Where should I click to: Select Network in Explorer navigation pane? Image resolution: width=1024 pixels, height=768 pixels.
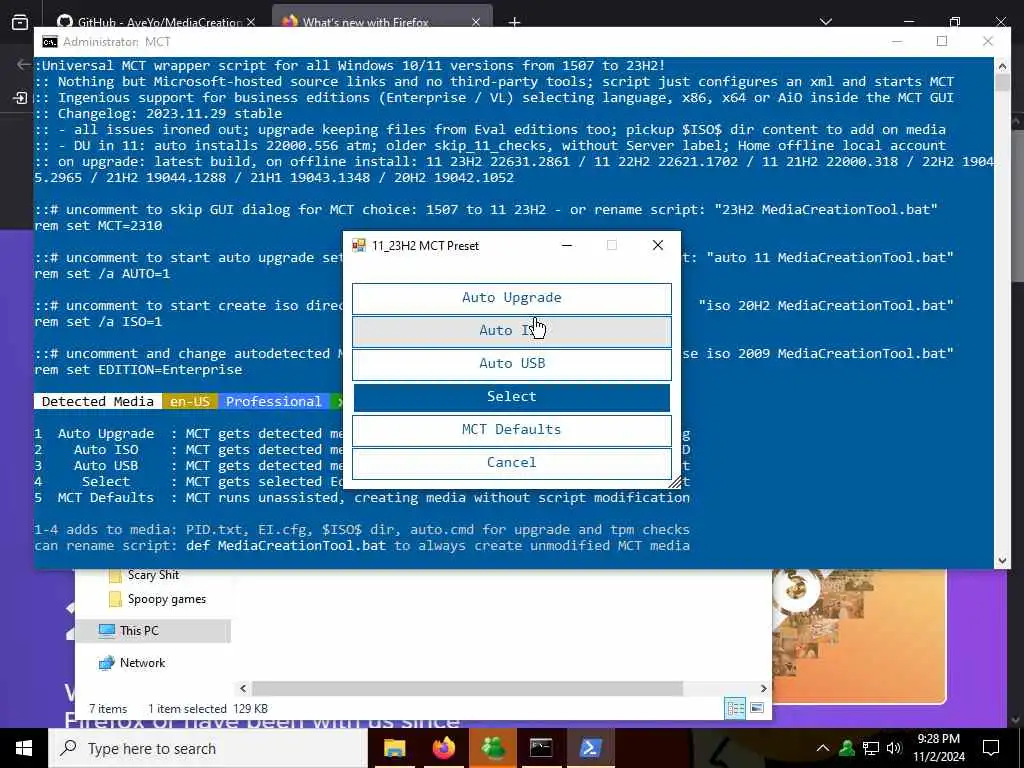tap(142, 663)
